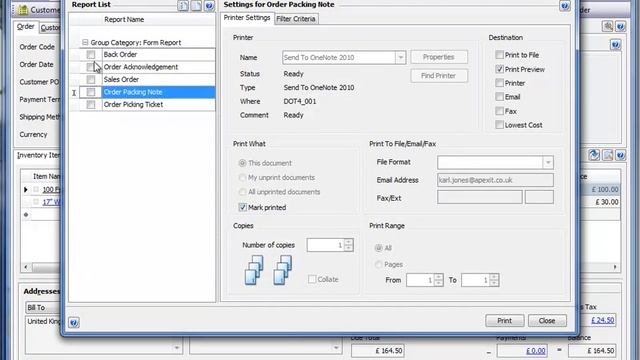Image resolution: width=640 pixels, height=360 pixels.
Task: Select the This document radio option
Action: pos(242,163)
